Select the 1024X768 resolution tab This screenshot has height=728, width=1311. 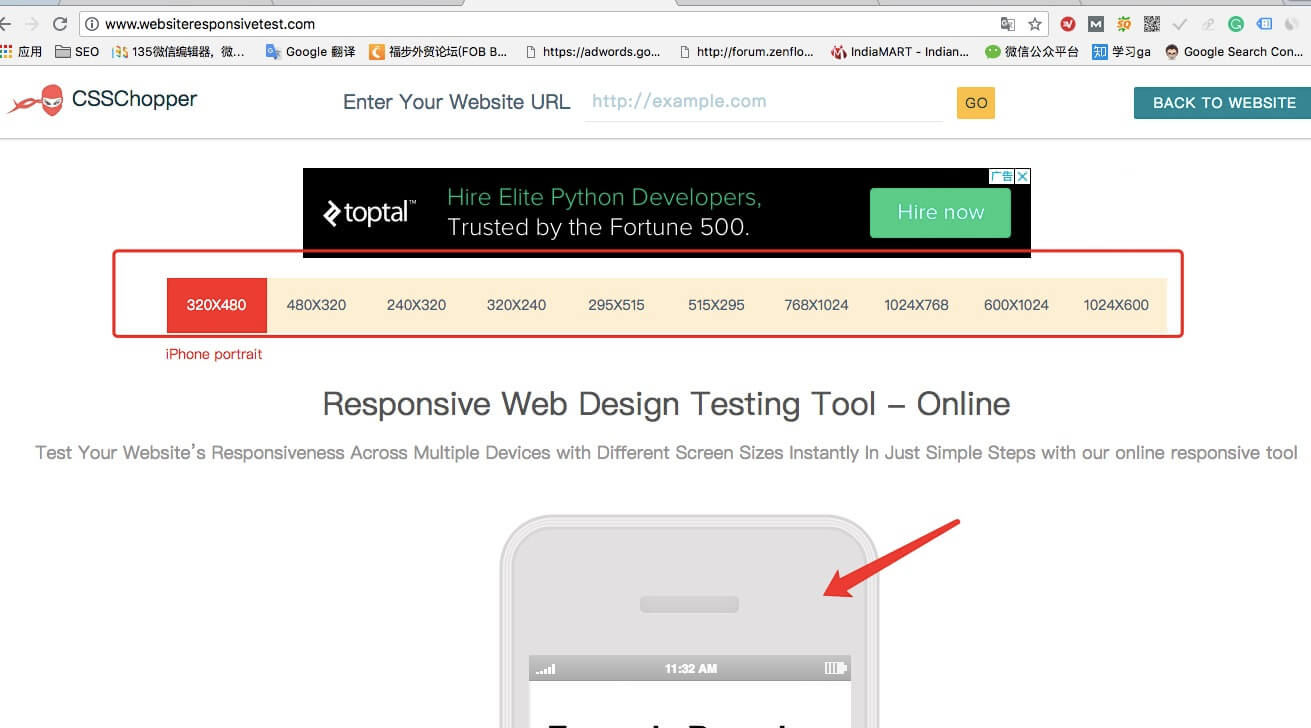click(x=916, y=305)
